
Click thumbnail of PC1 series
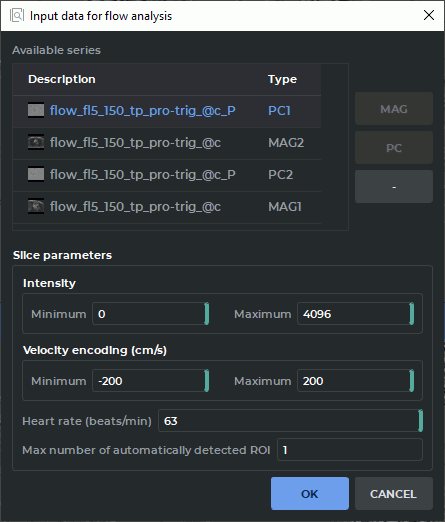coord(36,110)
